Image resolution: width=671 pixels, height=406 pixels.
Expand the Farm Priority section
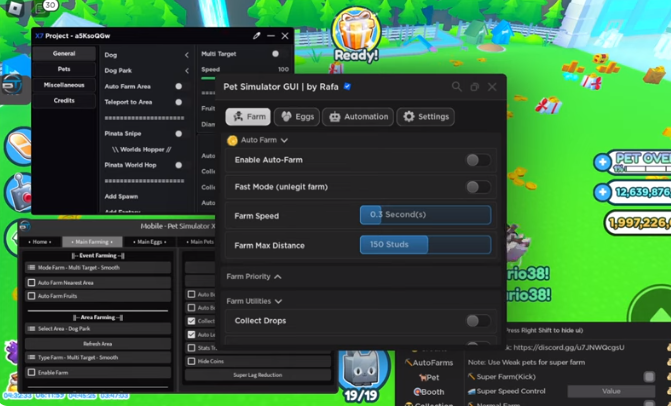click(278, 277)
